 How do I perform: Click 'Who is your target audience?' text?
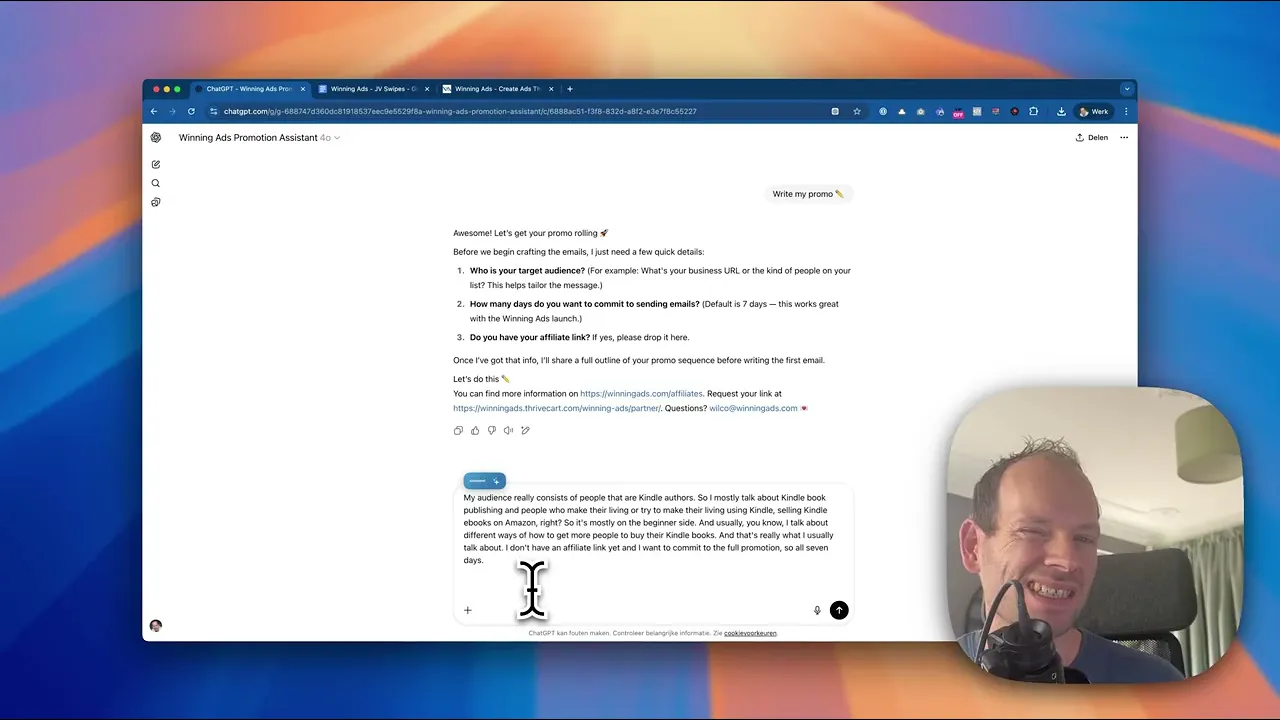click(x=527, y=271)
